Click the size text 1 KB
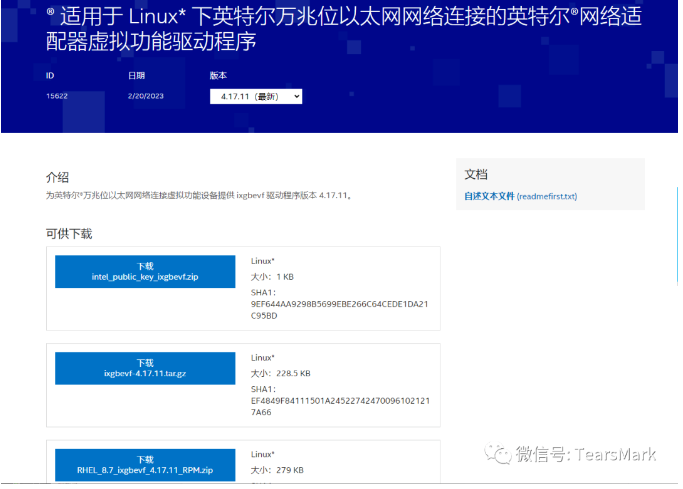Viewport: 683px width, 489px height. pos(285,277)
